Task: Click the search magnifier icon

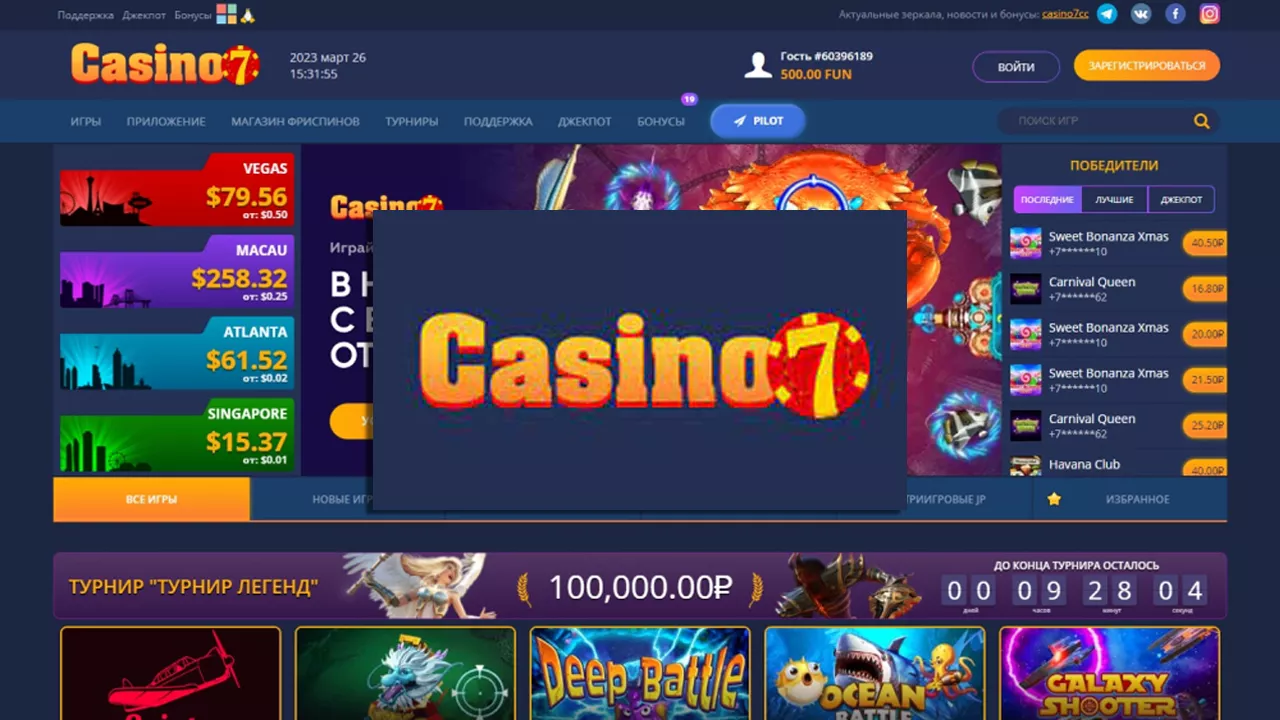Action: point(1201,121)
